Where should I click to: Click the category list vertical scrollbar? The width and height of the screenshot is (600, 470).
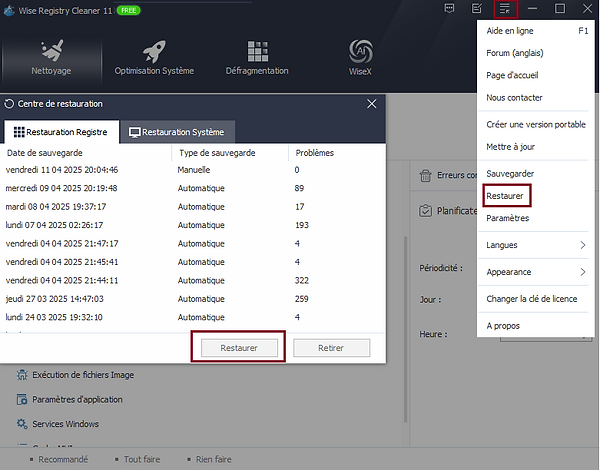coord(405,329)
